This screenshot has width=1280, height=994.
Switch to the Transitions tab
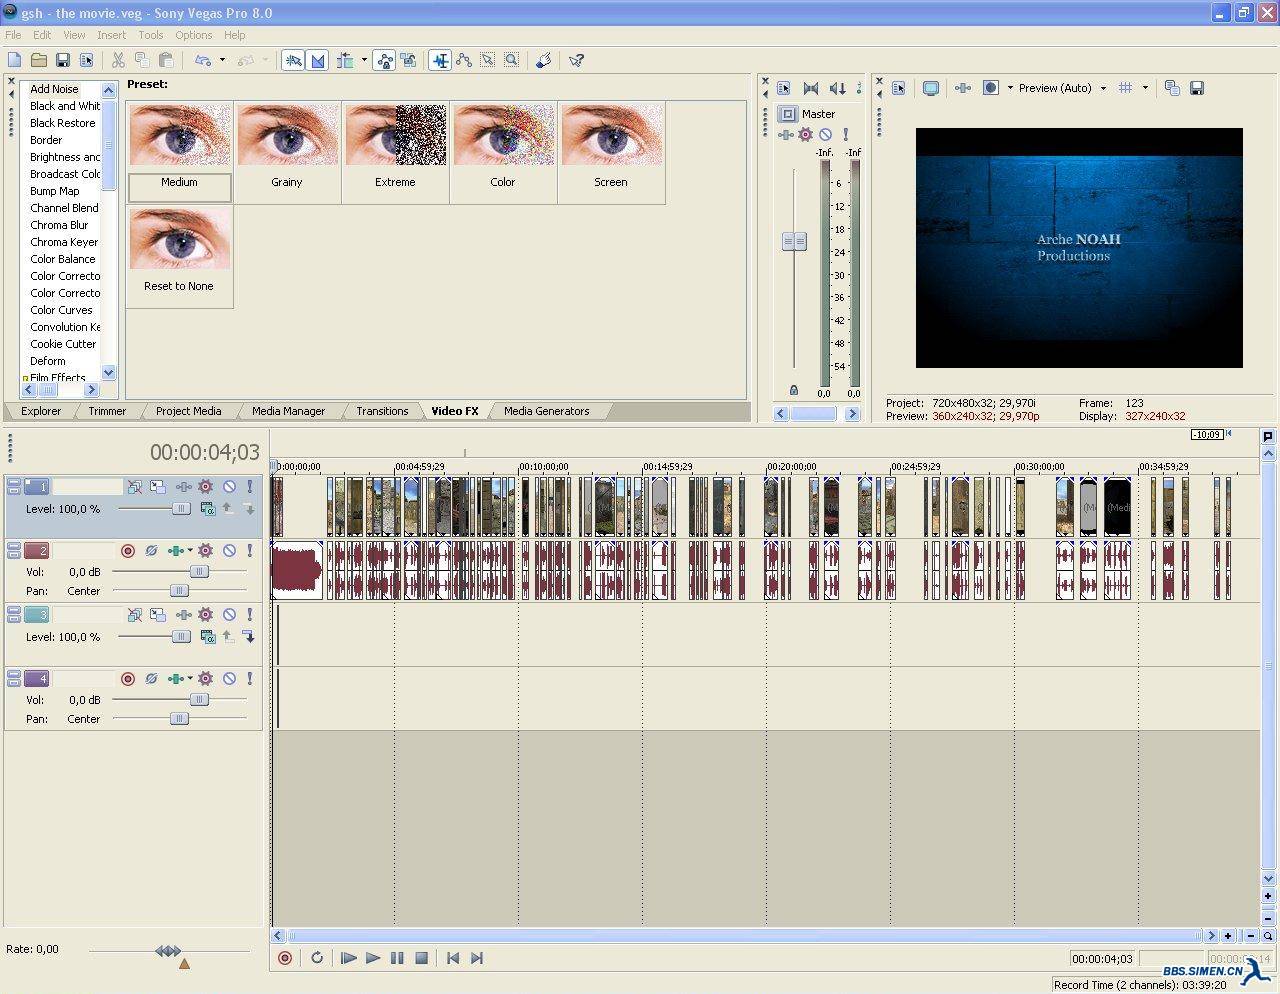pos(382,411)
